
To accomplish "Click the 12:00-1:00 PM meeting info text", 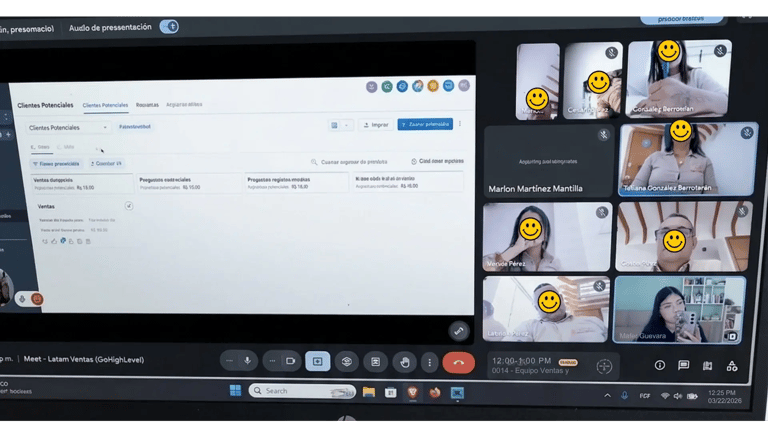I will 522,360.
